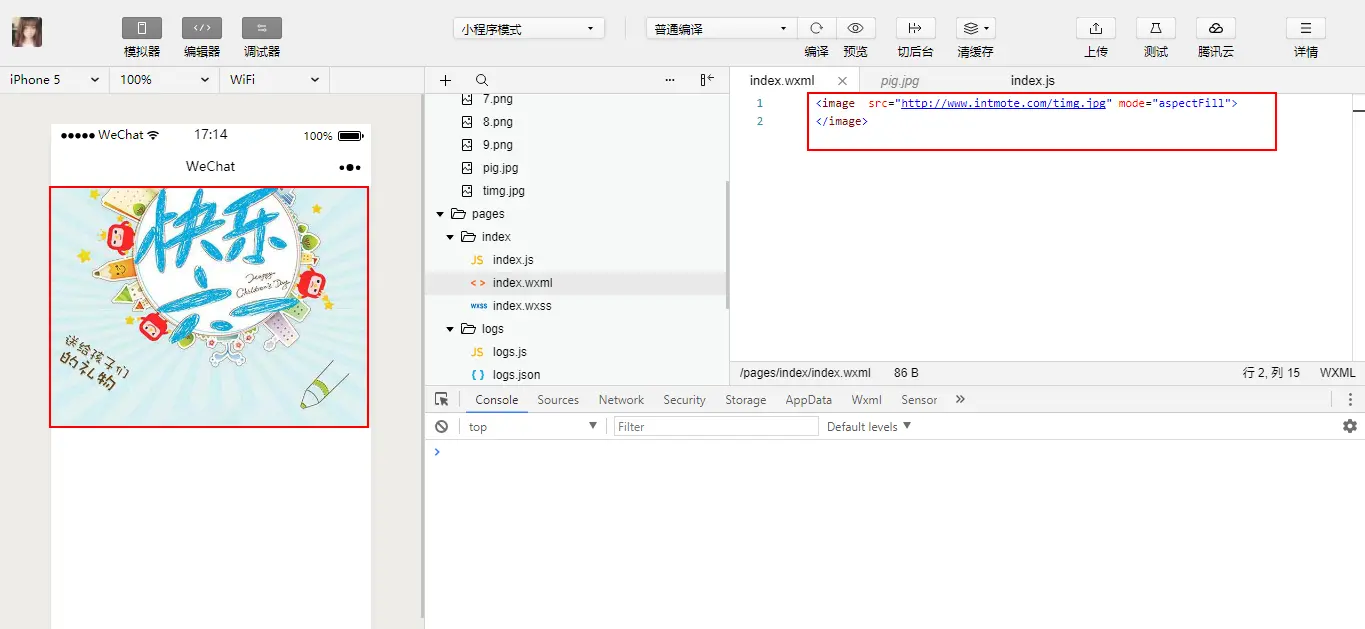Switch to the index.wxml editor tab
The width and height of the screenshot is (1365, 629).
click(782, 80)
